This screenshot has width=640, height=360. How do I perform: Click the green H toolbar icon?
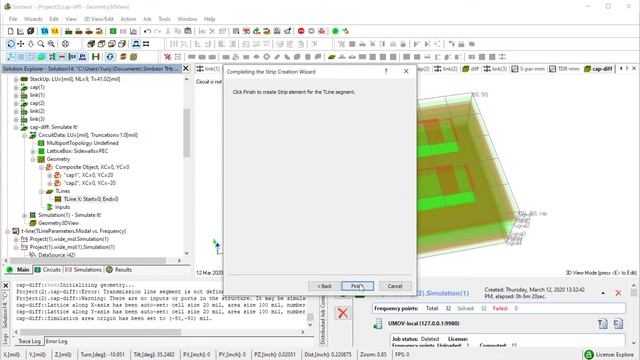point(96,57)
